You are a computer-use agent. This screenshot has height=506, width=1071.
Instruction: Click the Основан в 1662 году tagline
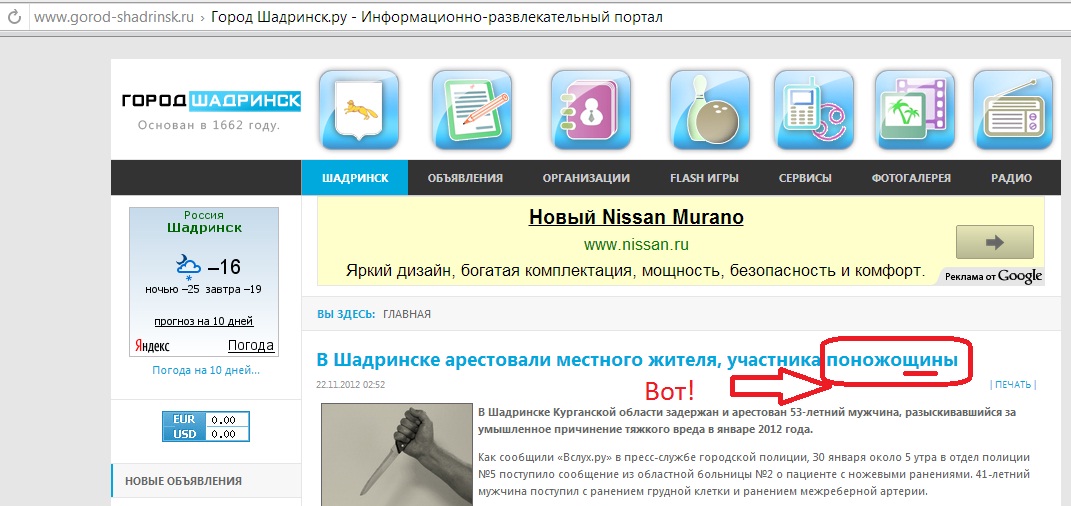209,126
